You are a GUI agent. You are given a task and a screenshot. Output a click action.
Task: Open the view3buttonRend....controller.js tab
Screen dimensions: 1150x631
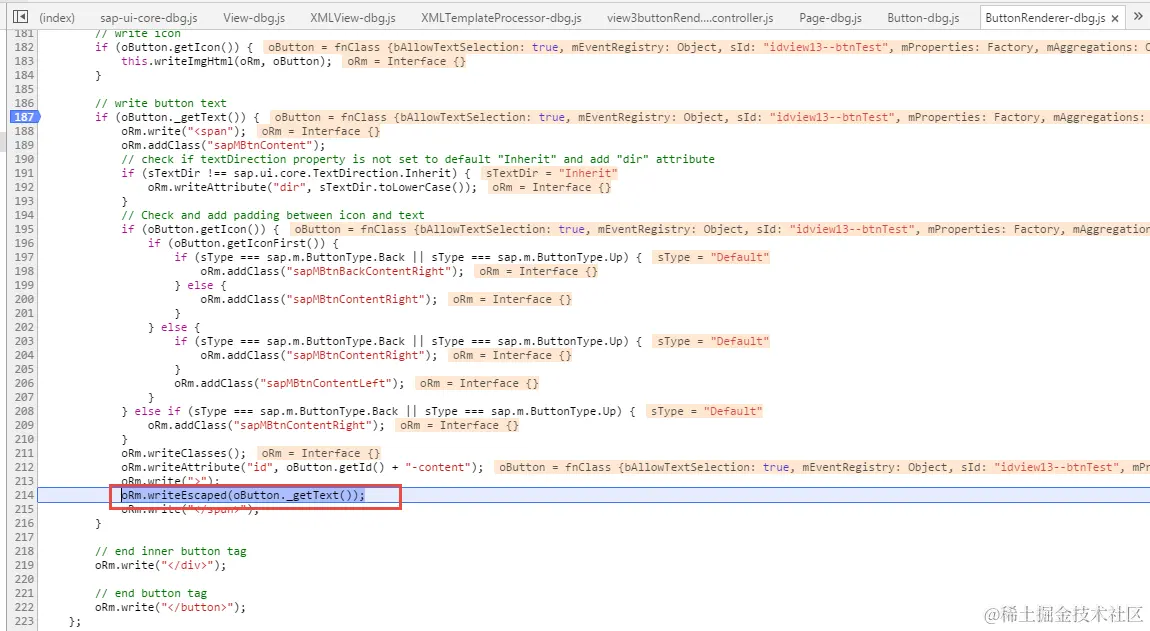pyautogui.click(x=690, y=18)
